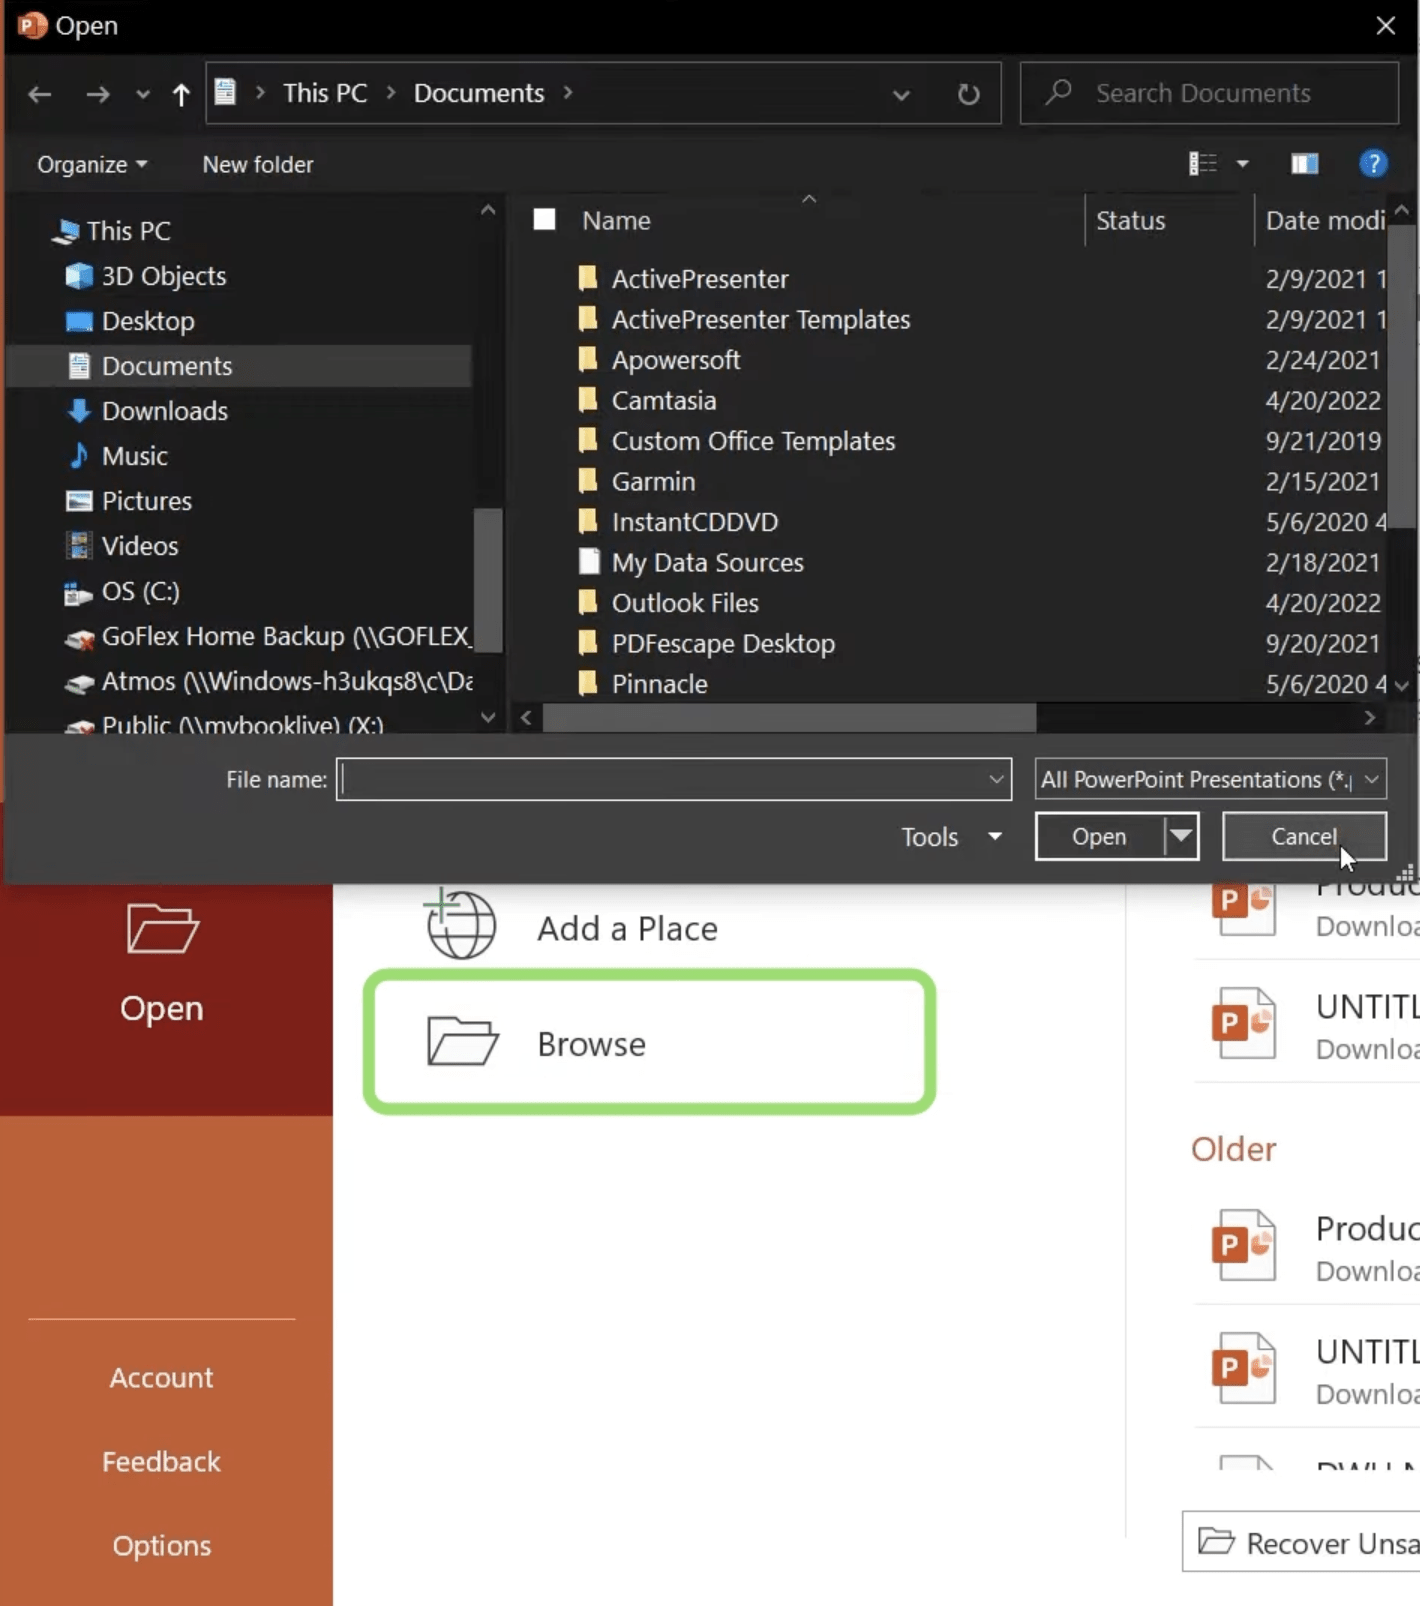Screen dimensions: 1420x1606
Task: Open the Organize menu
Action: coord(92,164)
